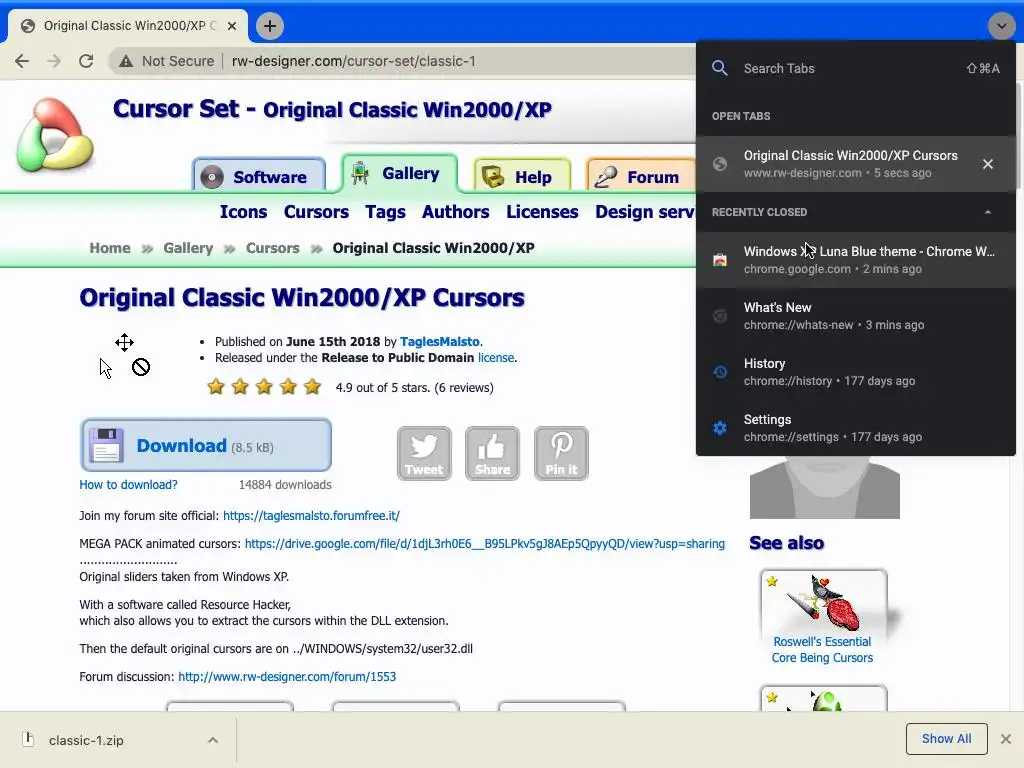Open the MEGA PACK Google Drive link

(x=485, y=544)
